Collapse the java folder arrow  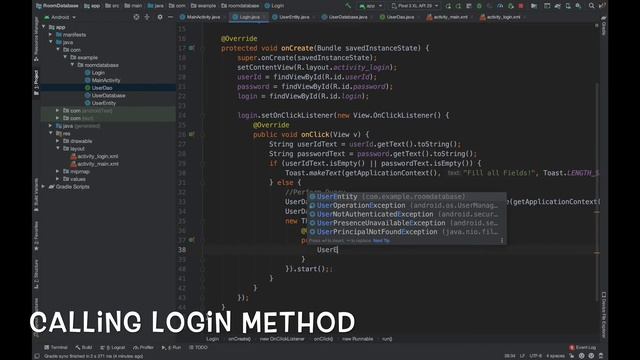[x=51, y=42]
